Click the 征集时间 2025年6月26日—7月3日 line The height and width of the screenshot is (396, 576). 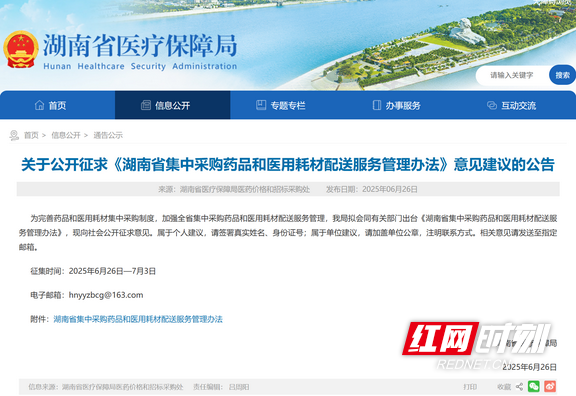(x=93, y=271)
